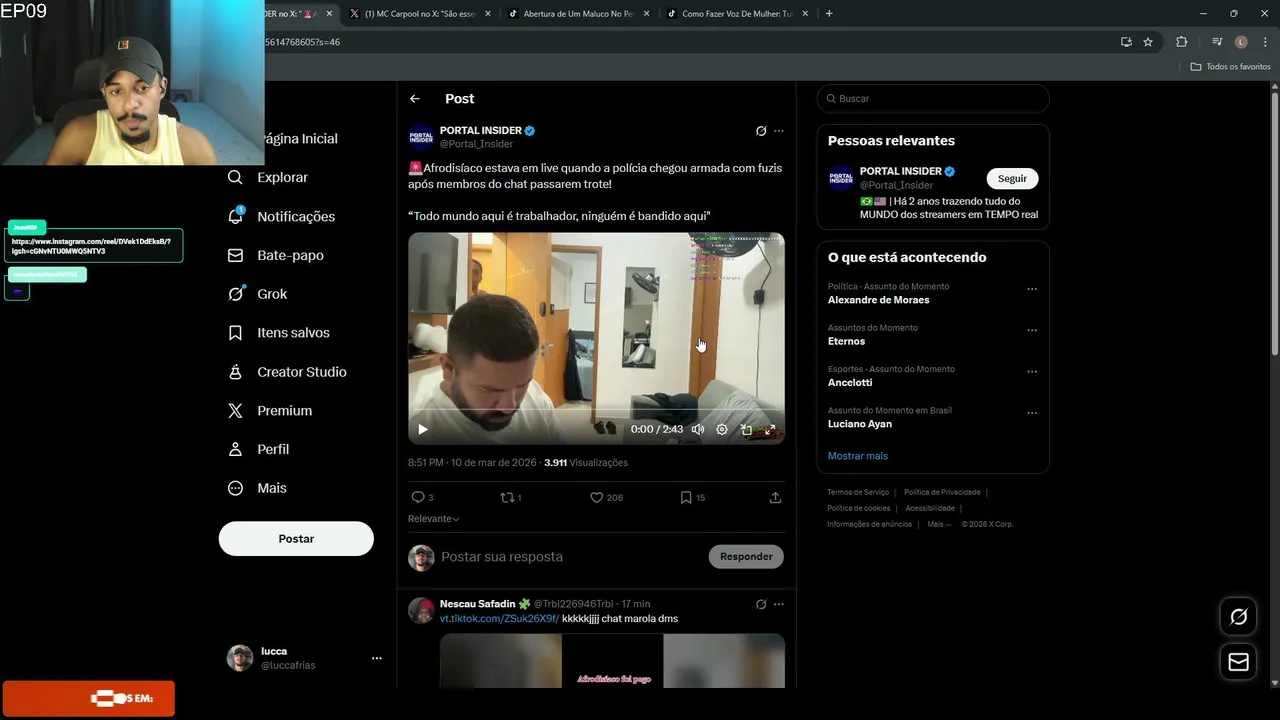Open Acessibilidade footer link
Screen dimensions: 1280x720
tap(930, 508)
